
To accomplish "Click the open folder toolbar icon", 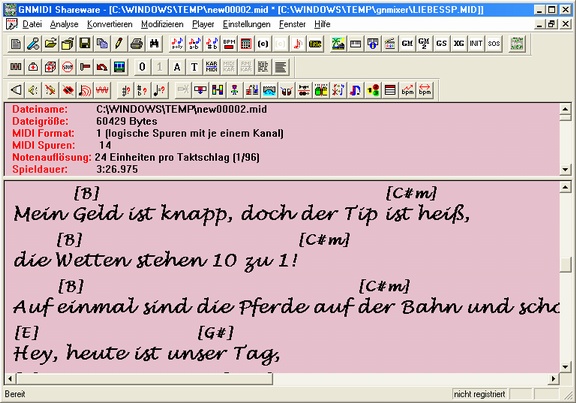I will [51, 44].
